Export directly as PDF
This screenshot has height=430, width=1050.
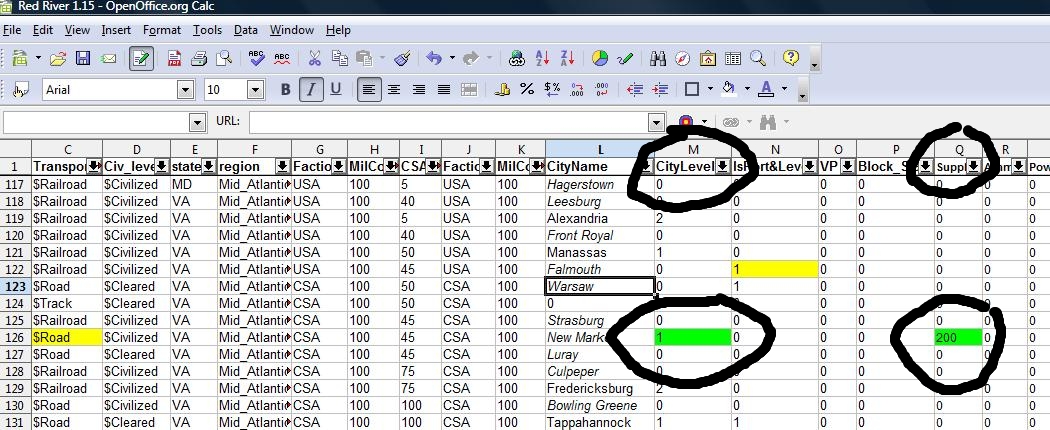tap(175, 58)
